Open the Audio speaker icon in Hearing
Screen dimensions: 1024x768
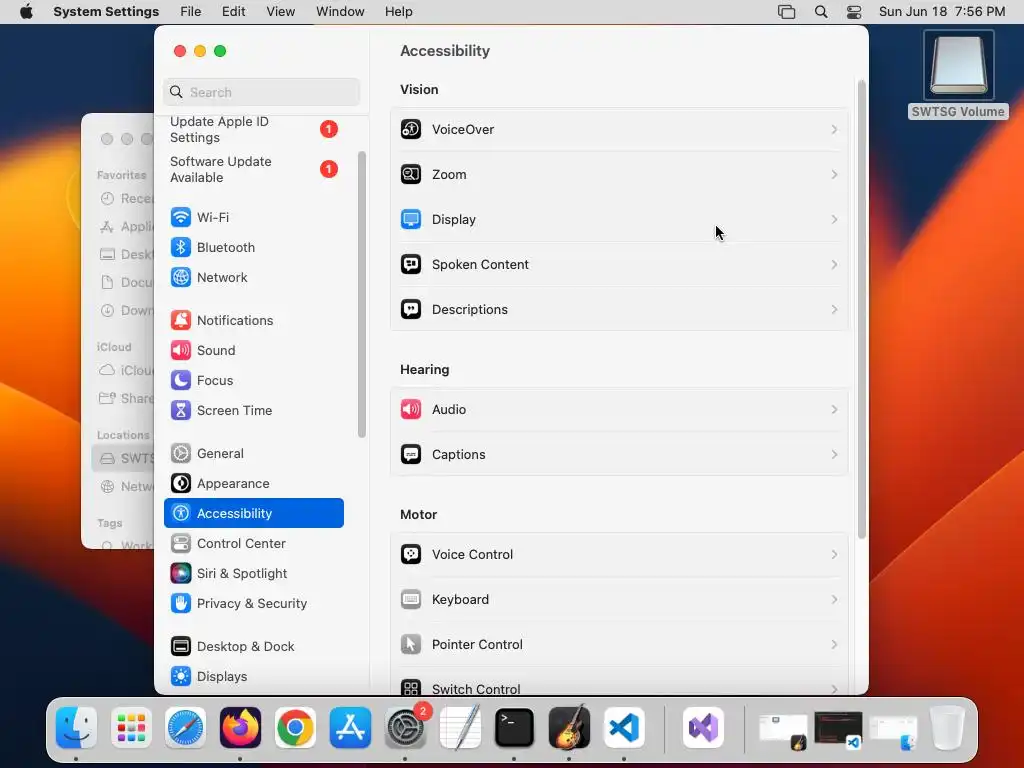[411, 409]
